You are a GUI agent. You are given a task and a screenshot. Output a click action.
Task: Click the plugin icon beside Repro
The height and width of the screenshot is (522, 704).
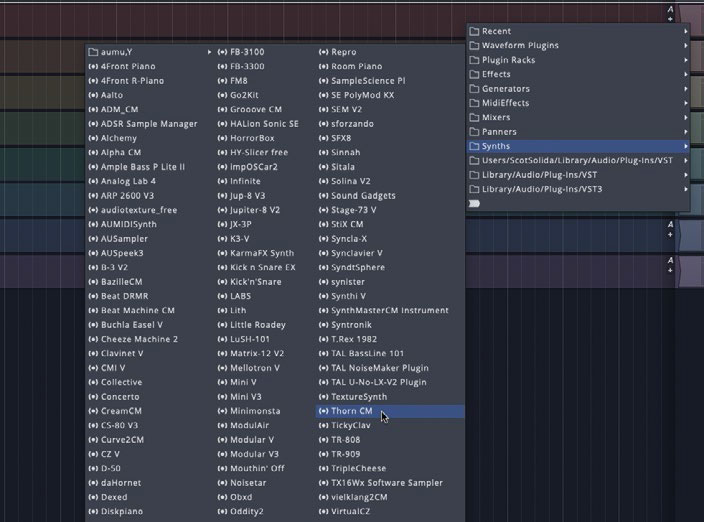[323, 52]
